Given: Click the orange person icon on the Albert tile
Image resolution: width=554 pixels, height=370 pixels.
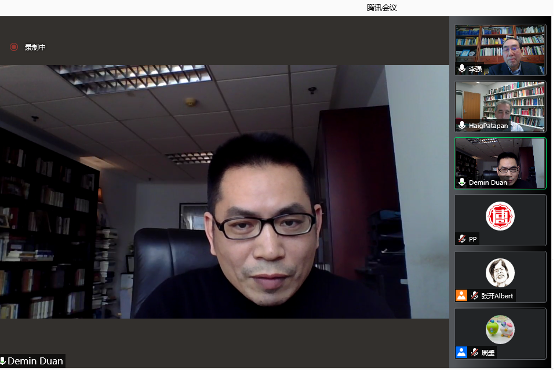Looking at the screenshot, I should [x=461, y=295].
